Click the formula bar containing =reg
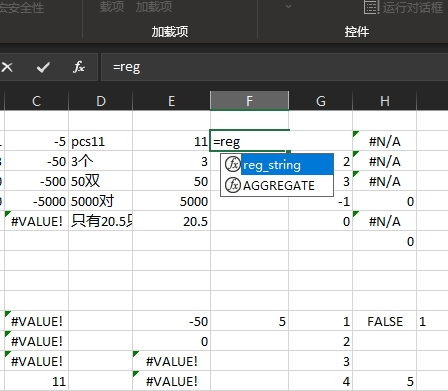Image resolution: width=448 pixels, height=391 pixels. click(274, 67)
